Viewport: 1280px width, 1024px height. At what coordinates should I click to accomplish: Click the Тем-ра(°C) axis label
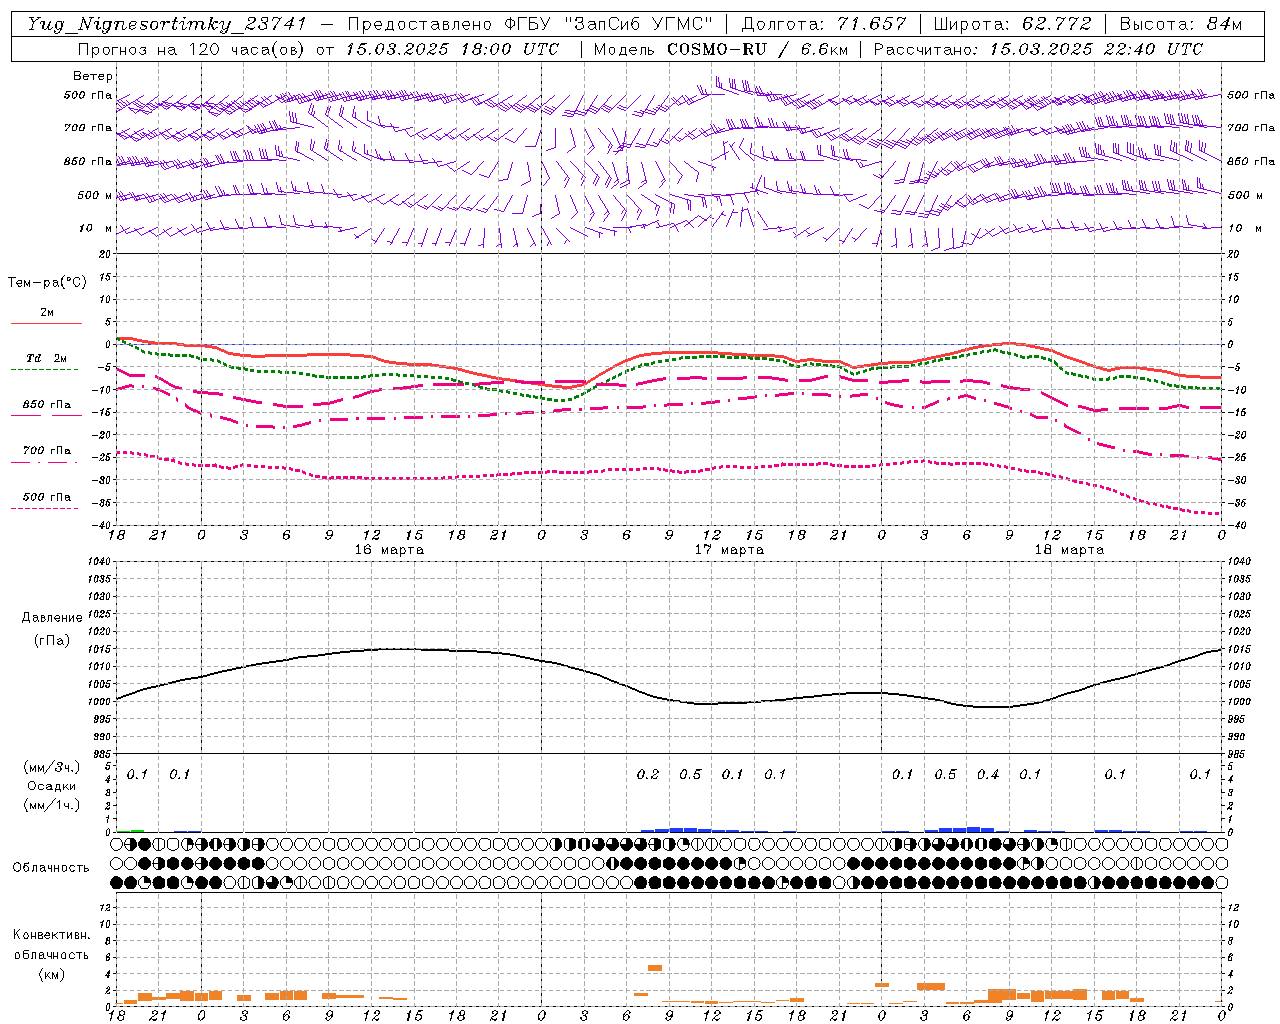47,282
